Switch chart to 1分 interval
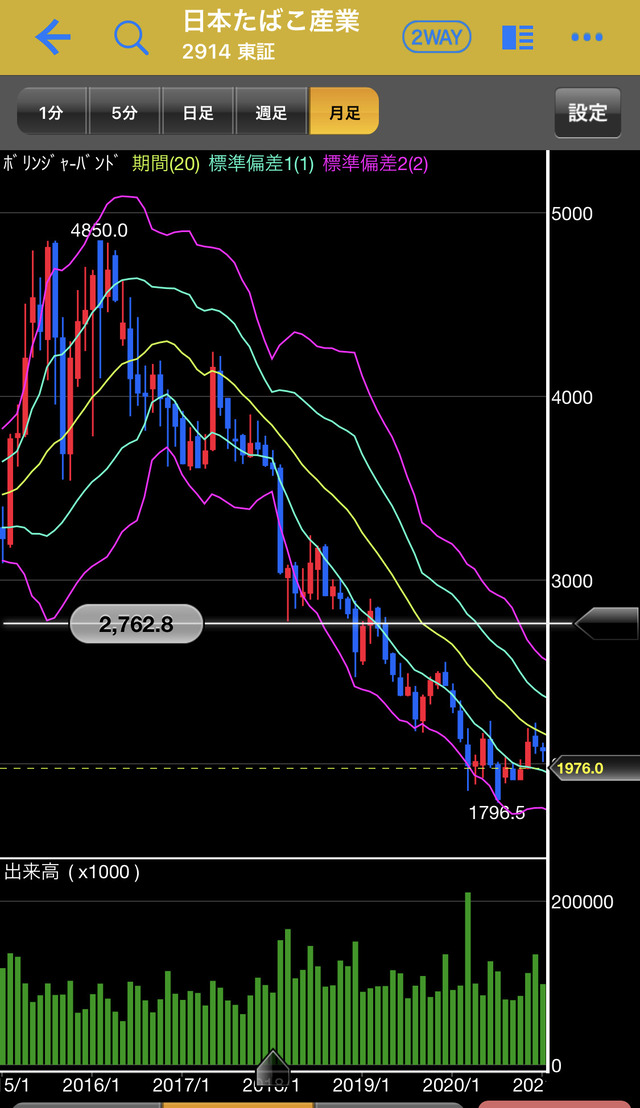640x1108 pixels. click(x=51, y=111)
